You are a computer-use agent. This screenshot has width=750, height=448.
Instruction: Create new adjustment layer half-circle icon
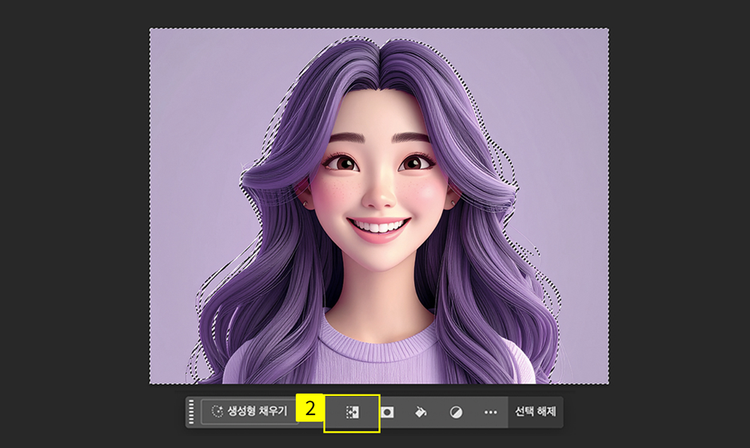click(x=456, y=412)
